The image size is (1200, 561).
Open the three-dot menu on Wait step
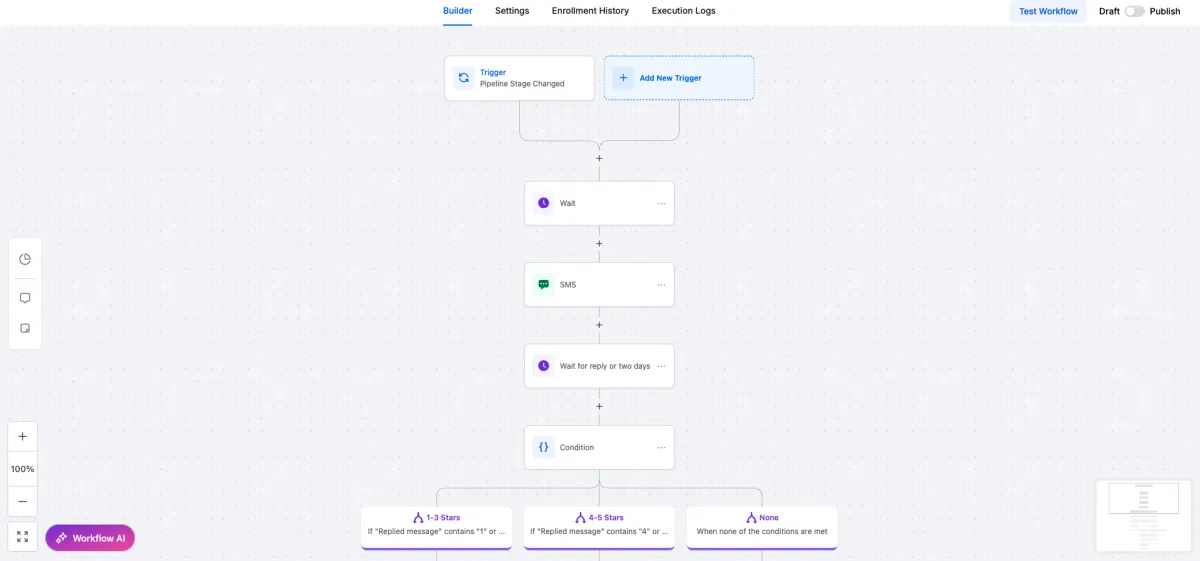point(661,203)
